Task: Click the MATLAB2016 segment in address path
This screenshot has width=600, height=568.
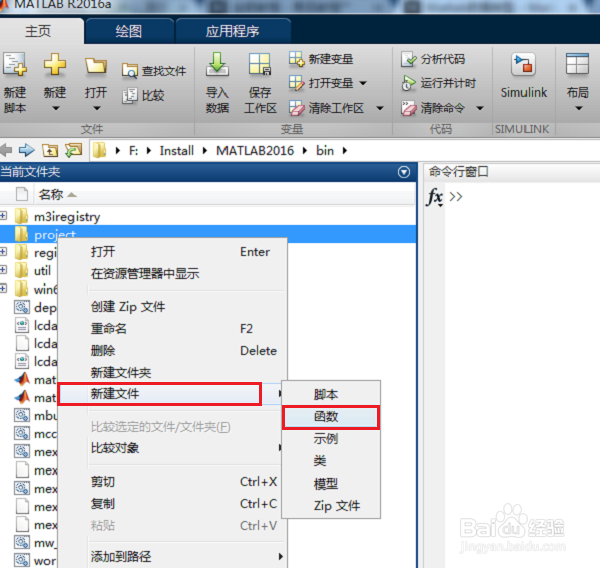Action: click(x=255, y=150)
